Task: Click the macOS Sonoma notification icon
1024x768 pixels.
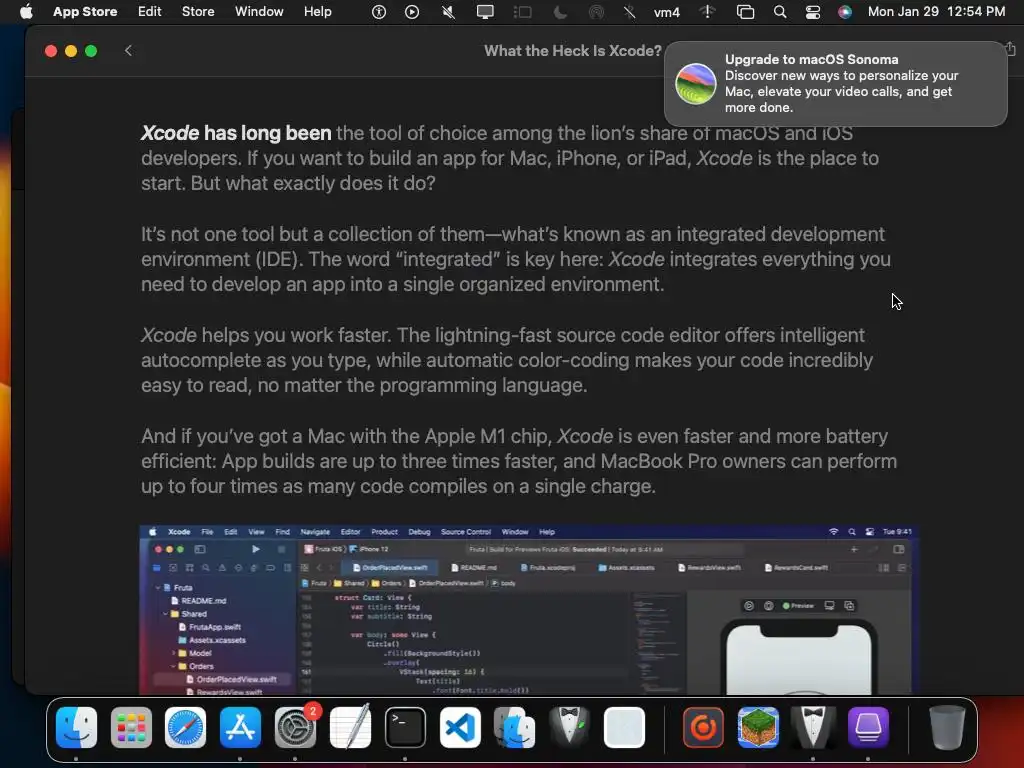Action: (696, 84)
